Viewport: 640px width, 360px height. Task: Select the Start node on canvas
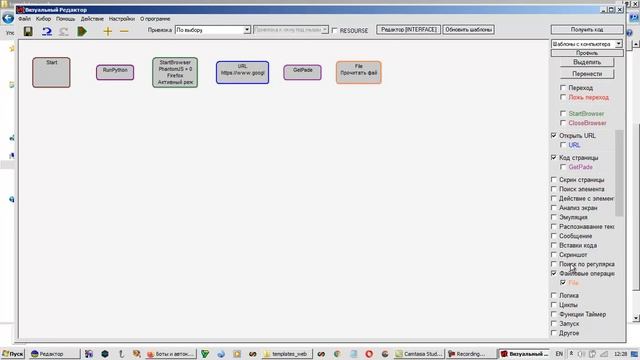tap(51, 72)
